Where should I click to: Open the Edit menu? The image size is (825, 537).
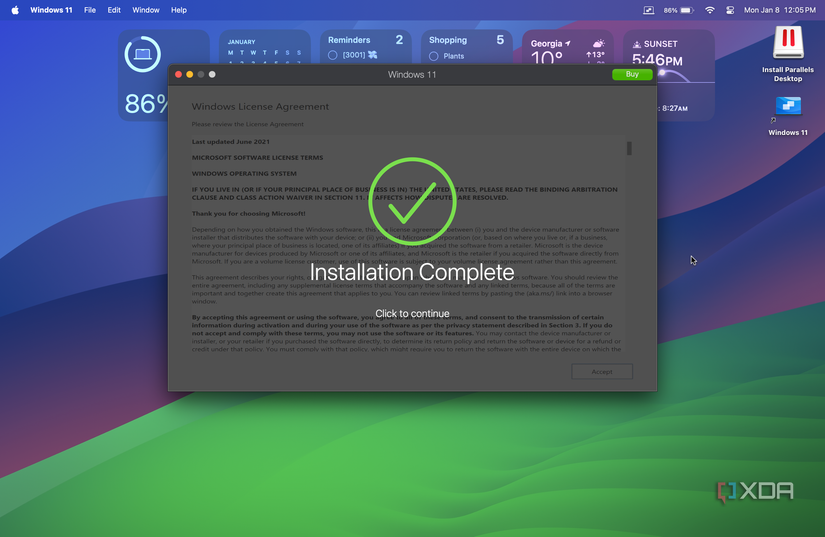114,10
